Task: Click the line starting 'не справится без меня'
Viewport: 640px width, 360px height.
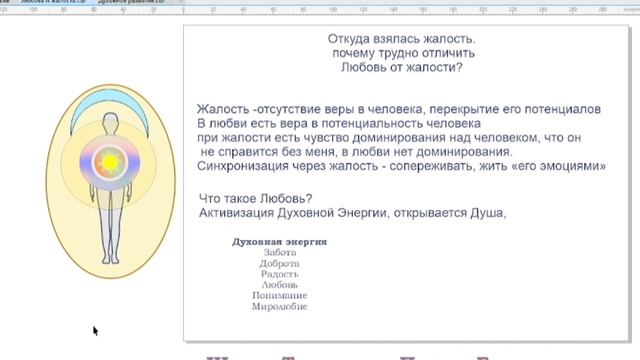Action: pyautogui.click(x=356, y=152)
